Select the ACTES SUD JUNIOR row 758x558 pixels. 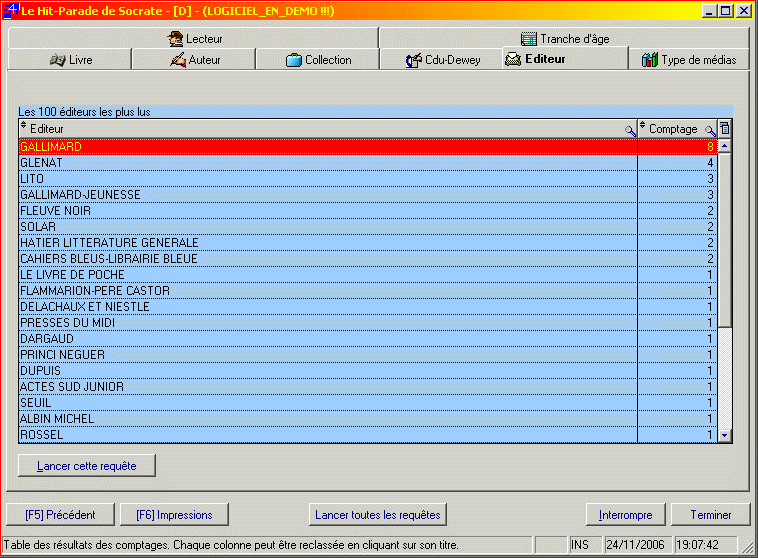(x=367, y=386)
